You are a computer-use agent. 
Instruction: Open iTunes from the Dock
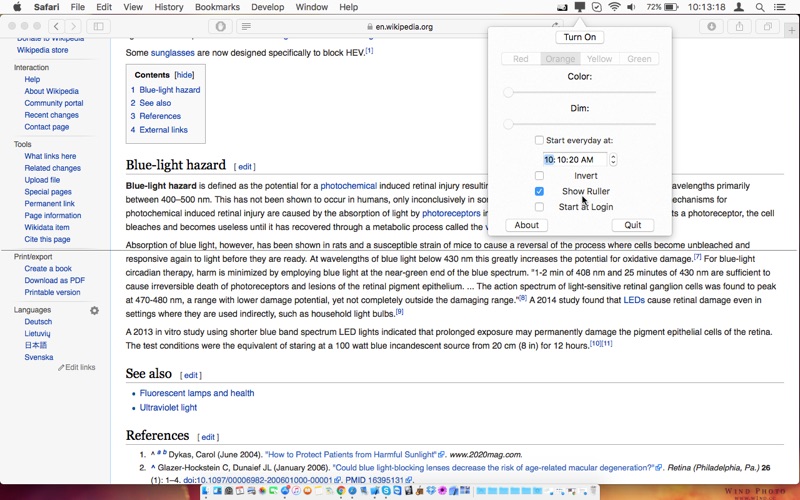click(296, 491)
